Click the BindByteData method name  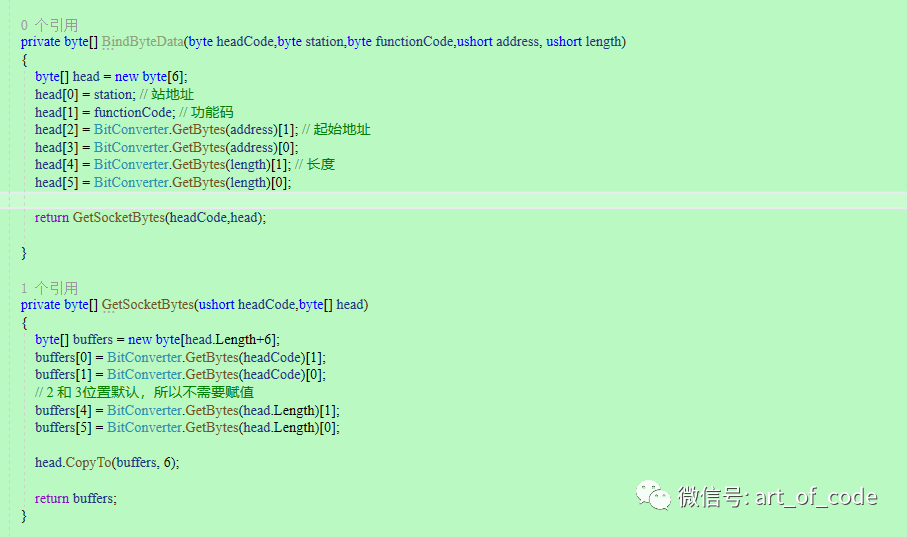click(142, 41)
